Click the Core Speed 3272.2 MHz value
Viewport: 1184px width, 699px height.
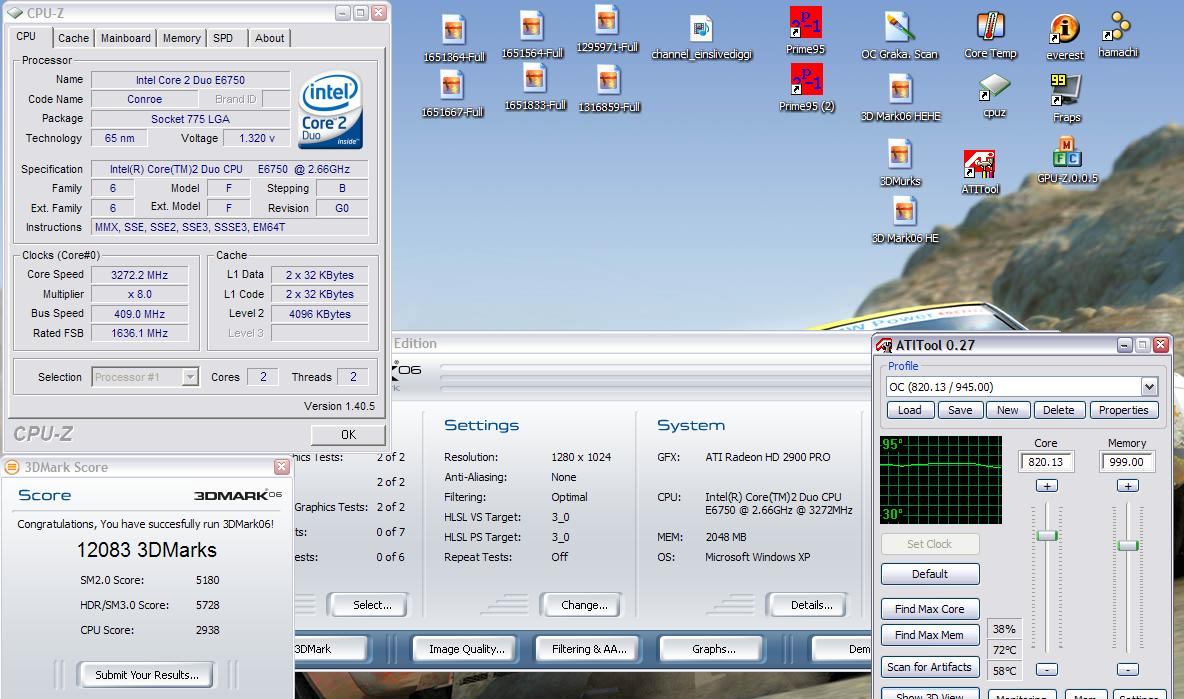(140, 275)
